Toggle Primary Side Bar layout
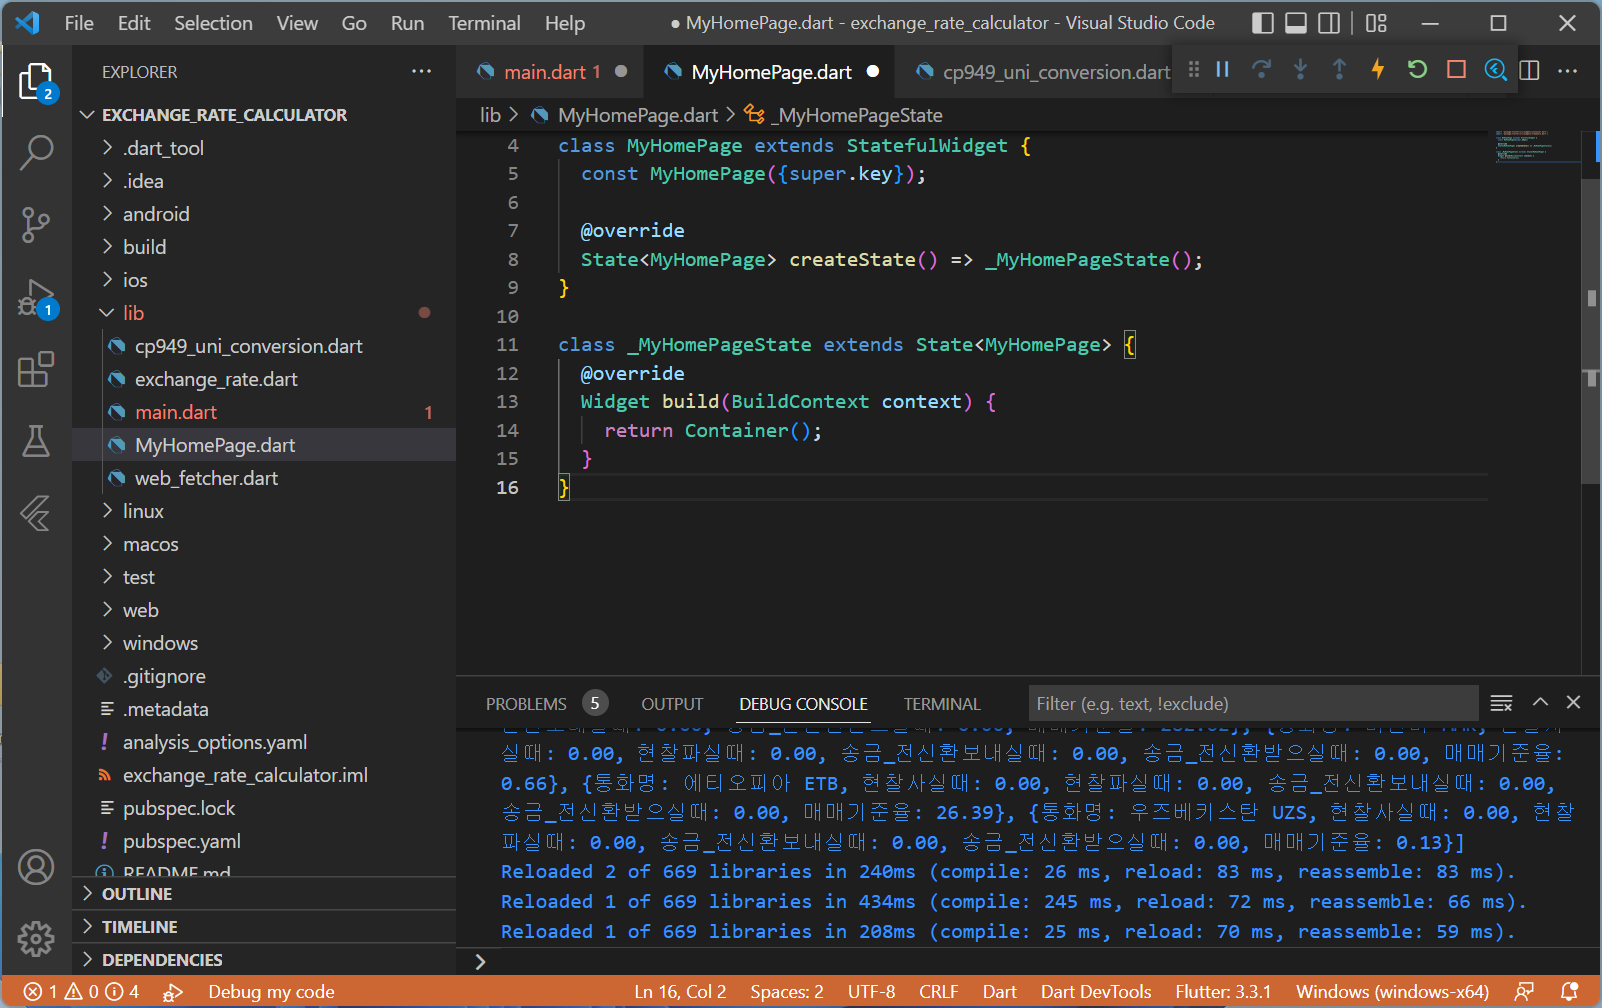1602x1008 pixels. pyautogui.click(x=1263, y=23)
